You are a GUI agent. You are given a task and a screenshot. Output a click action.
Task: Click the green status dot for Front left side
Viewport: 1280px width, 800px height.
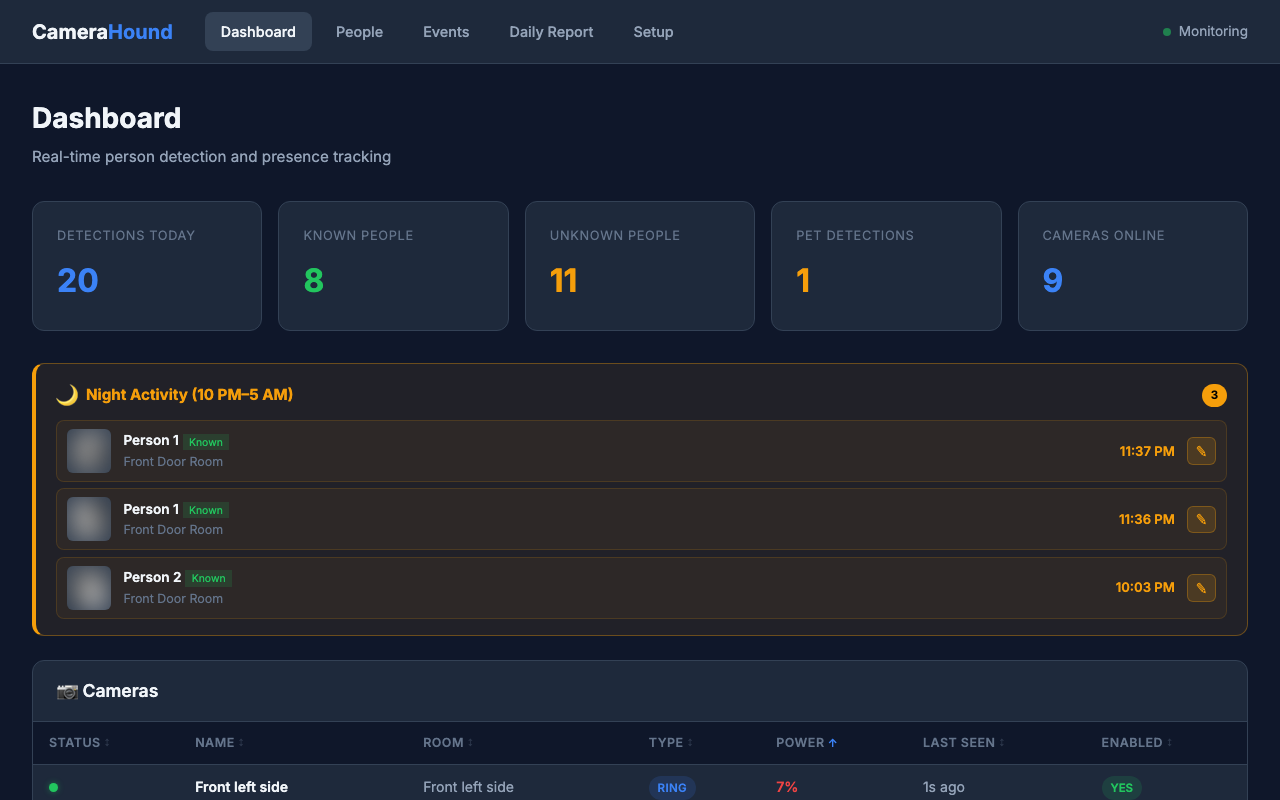pos(53,787)
